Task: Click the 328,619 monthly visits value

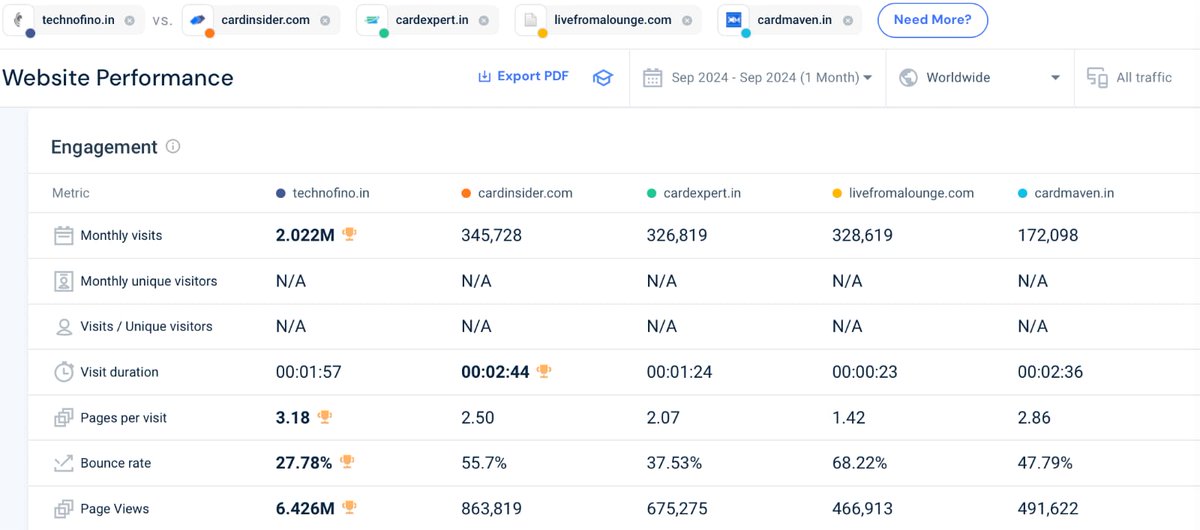Action: tap(862, 236)
